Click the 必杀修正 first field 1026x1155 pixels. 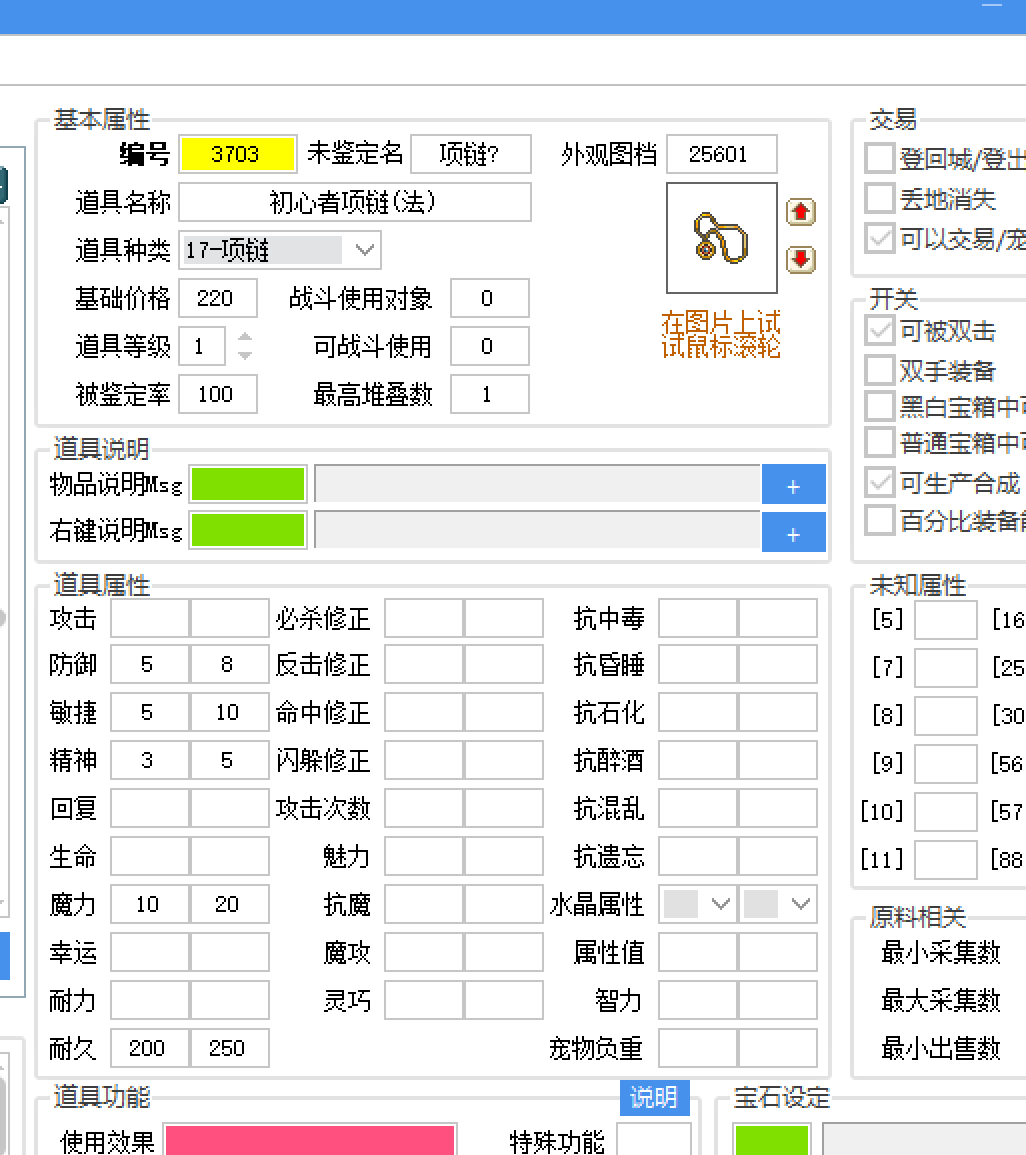tap(424, 617)
